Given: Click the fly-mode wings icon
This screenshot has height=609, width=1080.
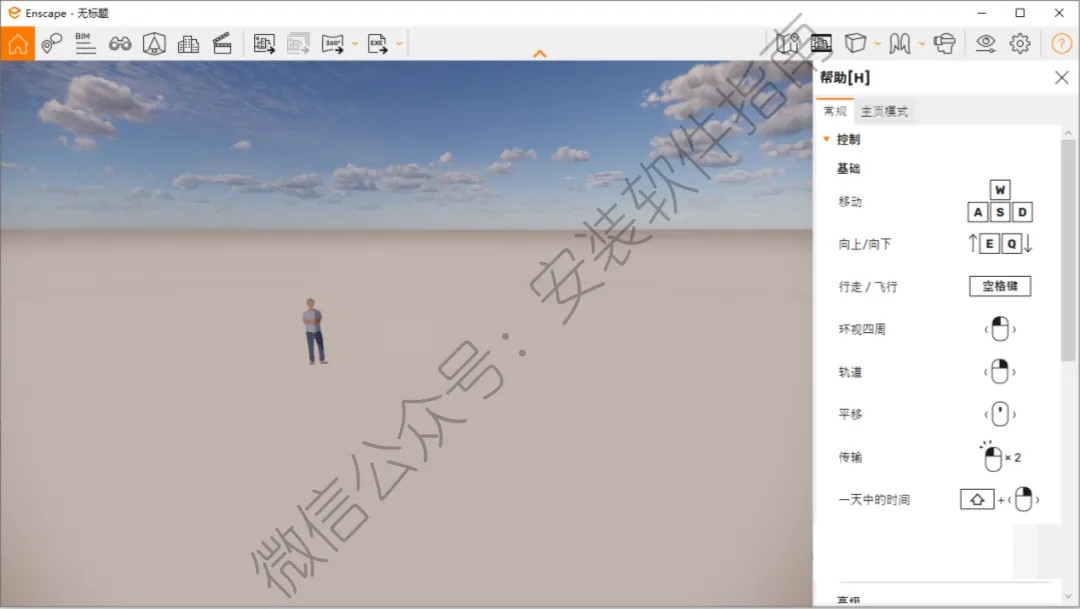Looking at the screenshot, I should [x=900, y=44].
